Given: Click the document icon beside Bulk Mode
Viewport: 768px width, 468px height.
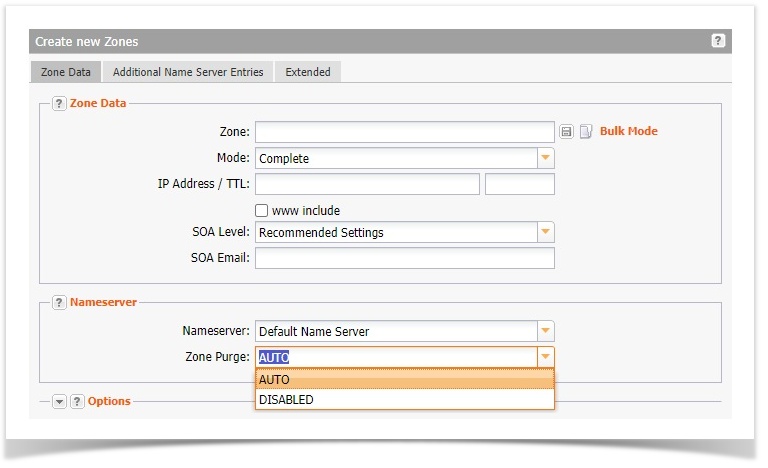Looking at the screenshot, I should (586, 131).
